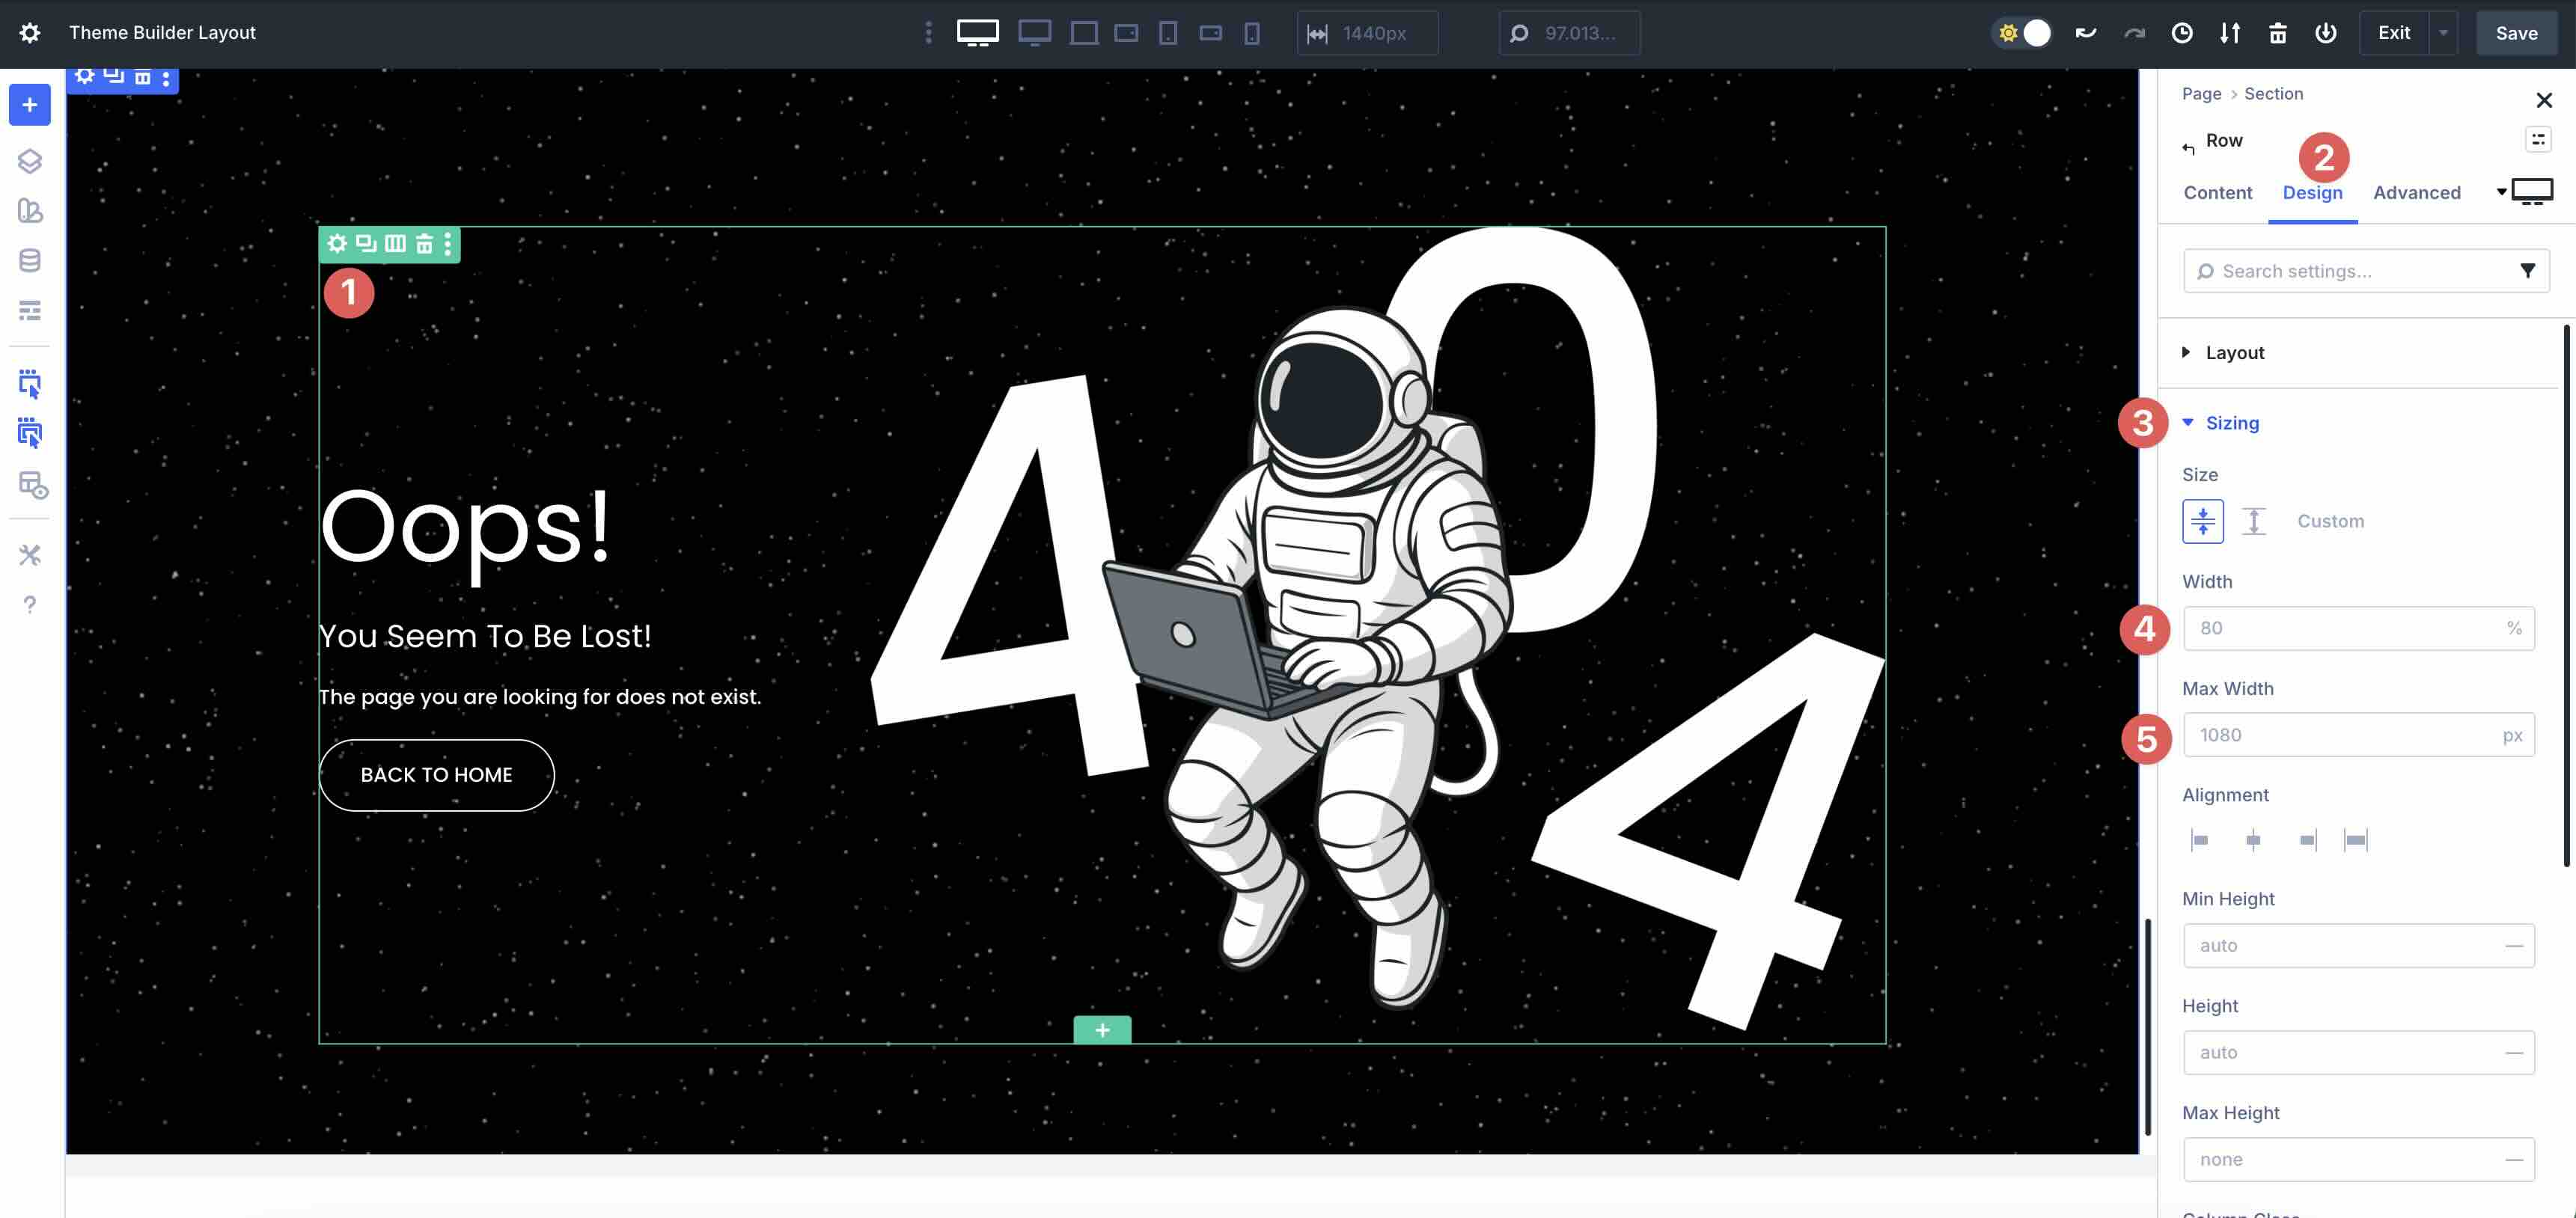The width and height of the screenshot is (2576, 1218).
Task: Delete the row using green trash icon
Action: (424, 243)
